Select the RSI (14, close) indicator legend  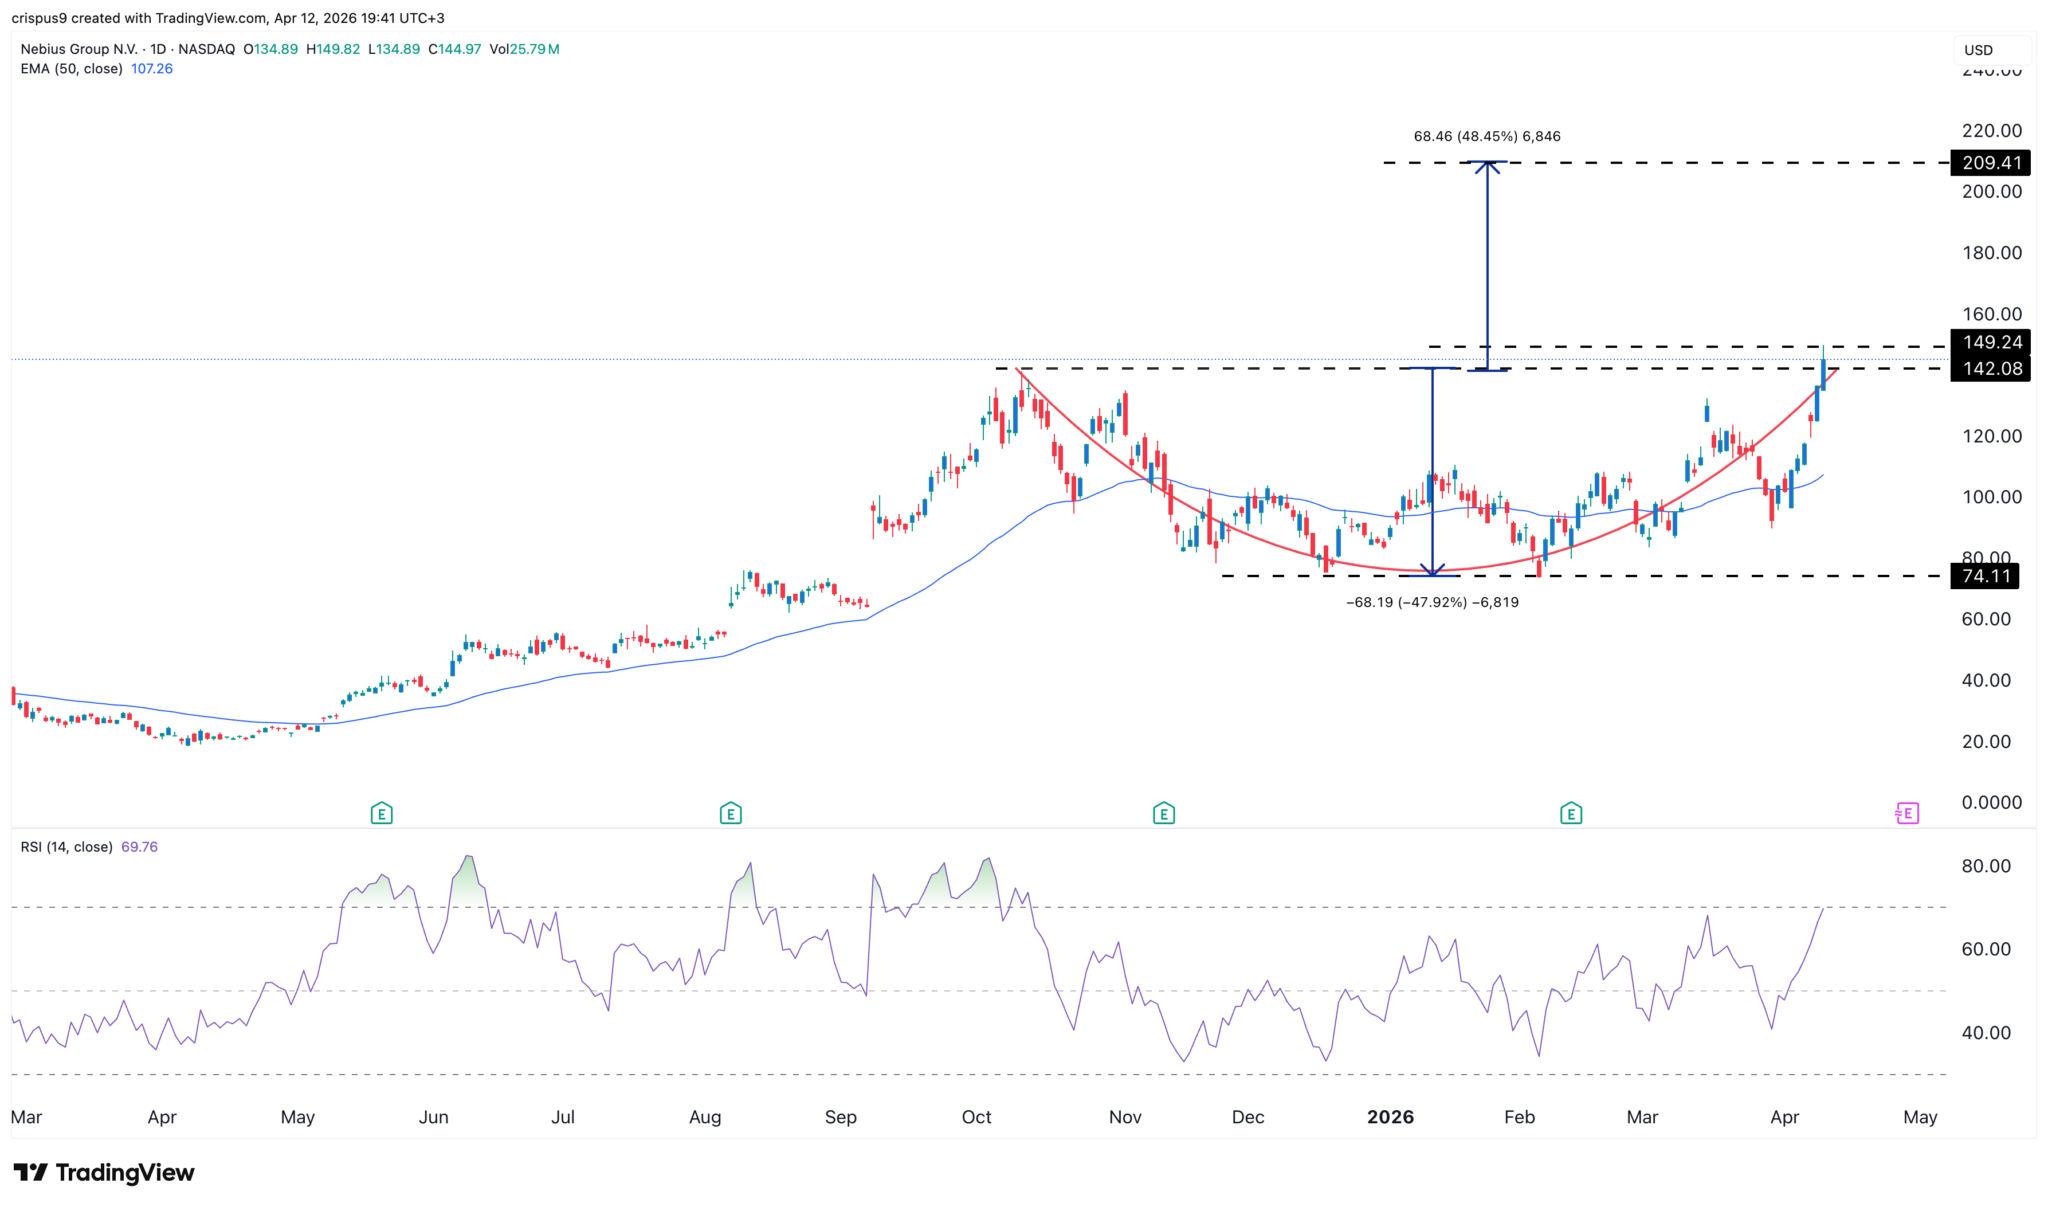(x=66, y=847)
